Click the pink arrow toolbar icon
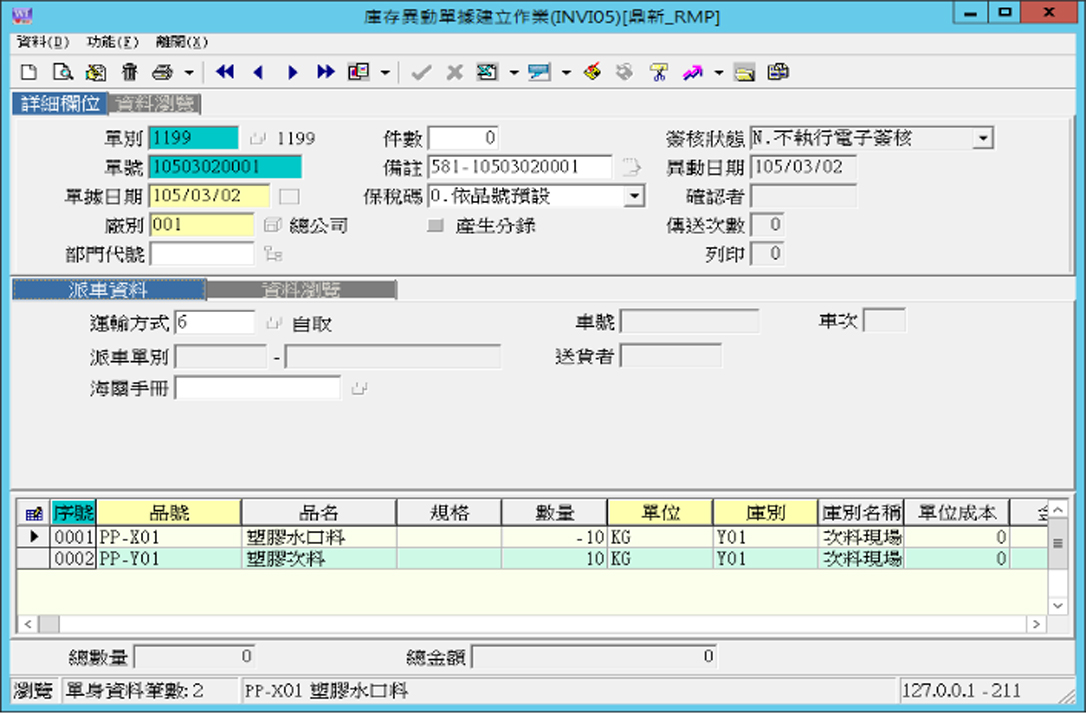Screen dimensions: 1086x715 pos(692,72)
